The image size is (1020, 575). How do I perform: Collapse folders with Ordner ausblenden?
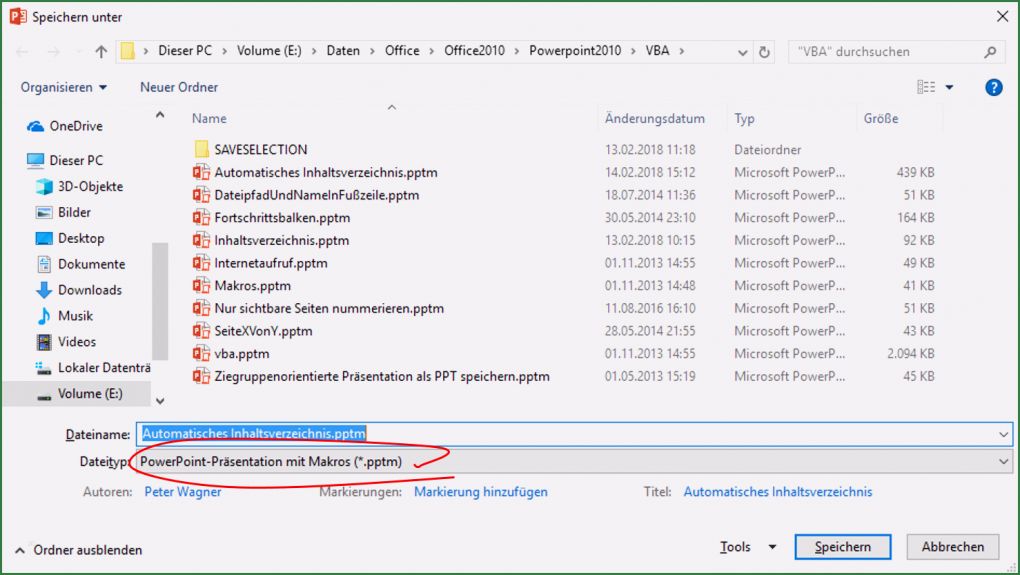[79, 550]
